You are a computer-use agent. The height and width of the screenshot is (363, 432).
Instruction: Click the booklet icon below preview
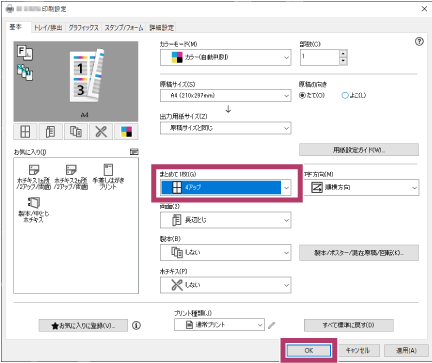click(x=76, y=132)
